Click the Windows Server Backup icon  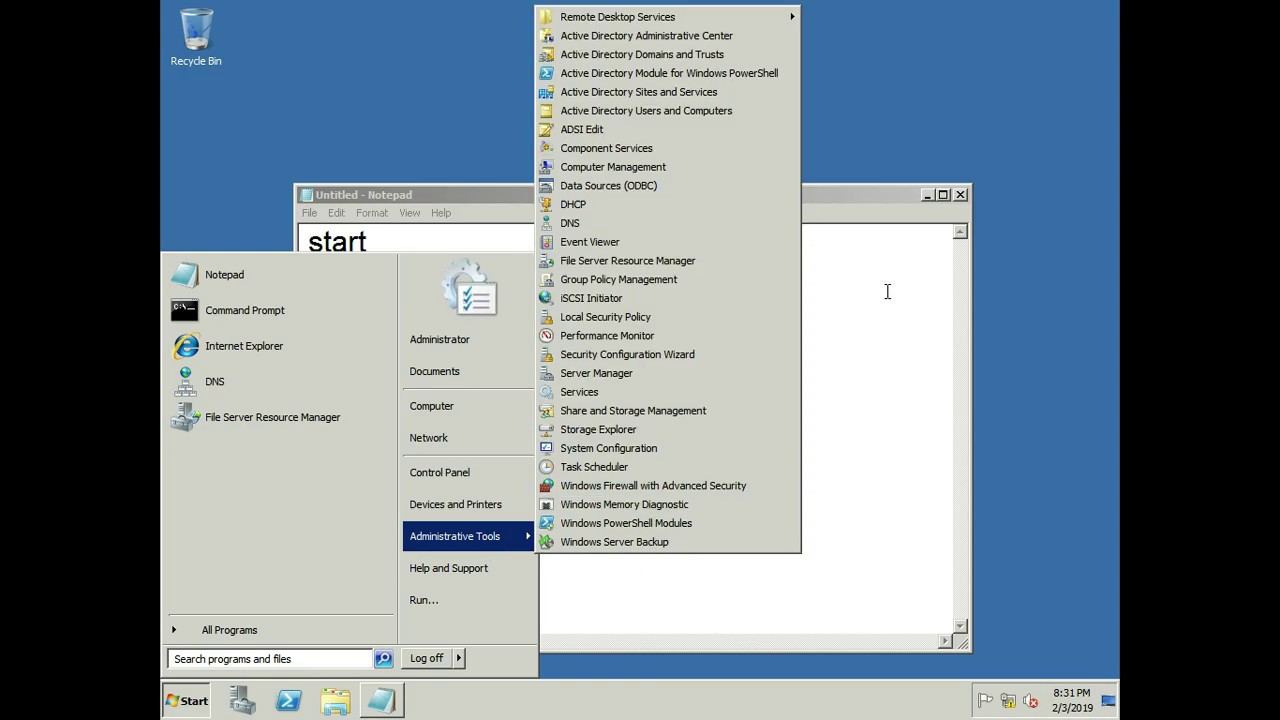tap(546, 542)
